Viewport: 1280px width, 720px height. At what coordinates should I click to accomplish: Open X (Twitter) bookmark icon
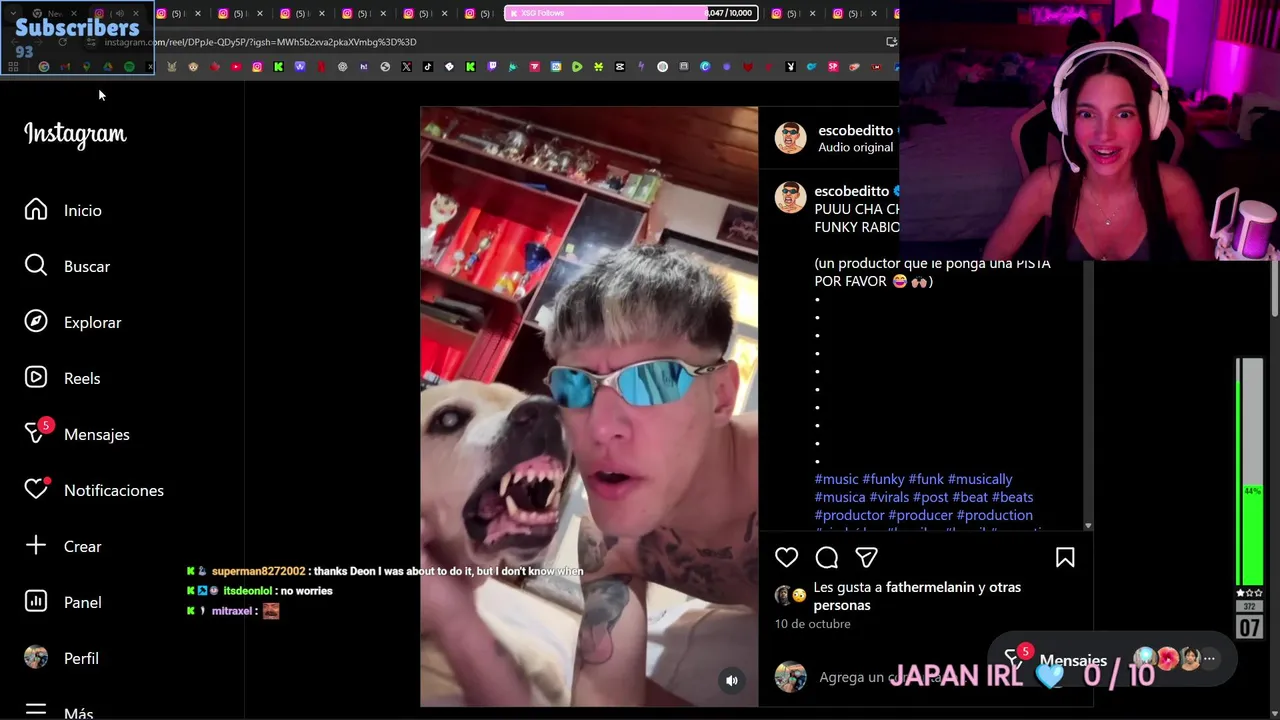406,67
